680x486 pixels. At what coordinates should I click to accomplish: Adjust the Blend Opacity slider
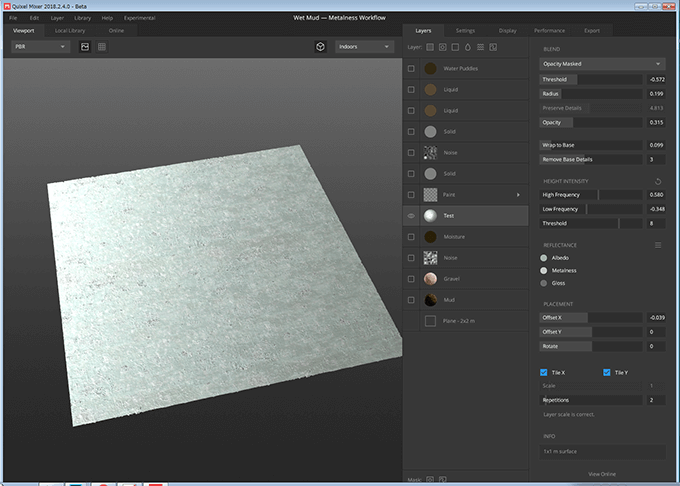591,123
